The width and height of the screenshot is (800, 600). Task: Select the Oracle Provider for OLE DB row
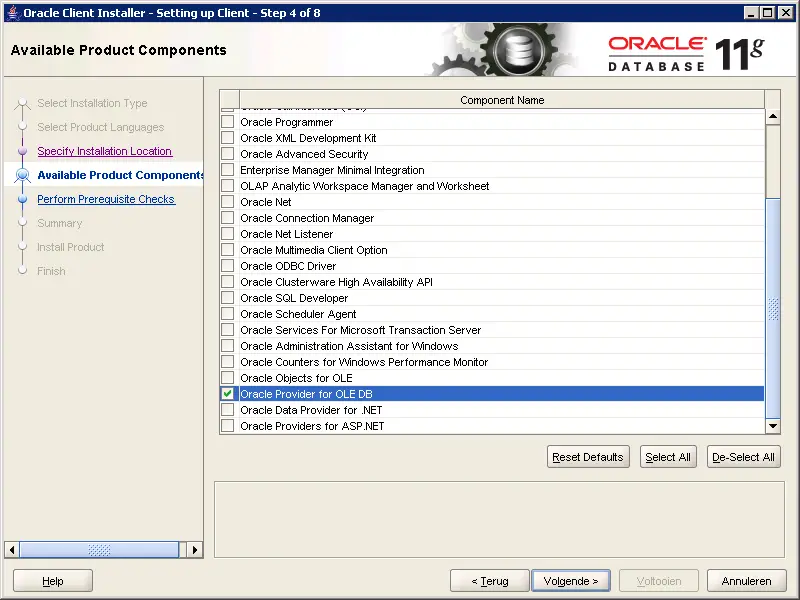(502, 394)
